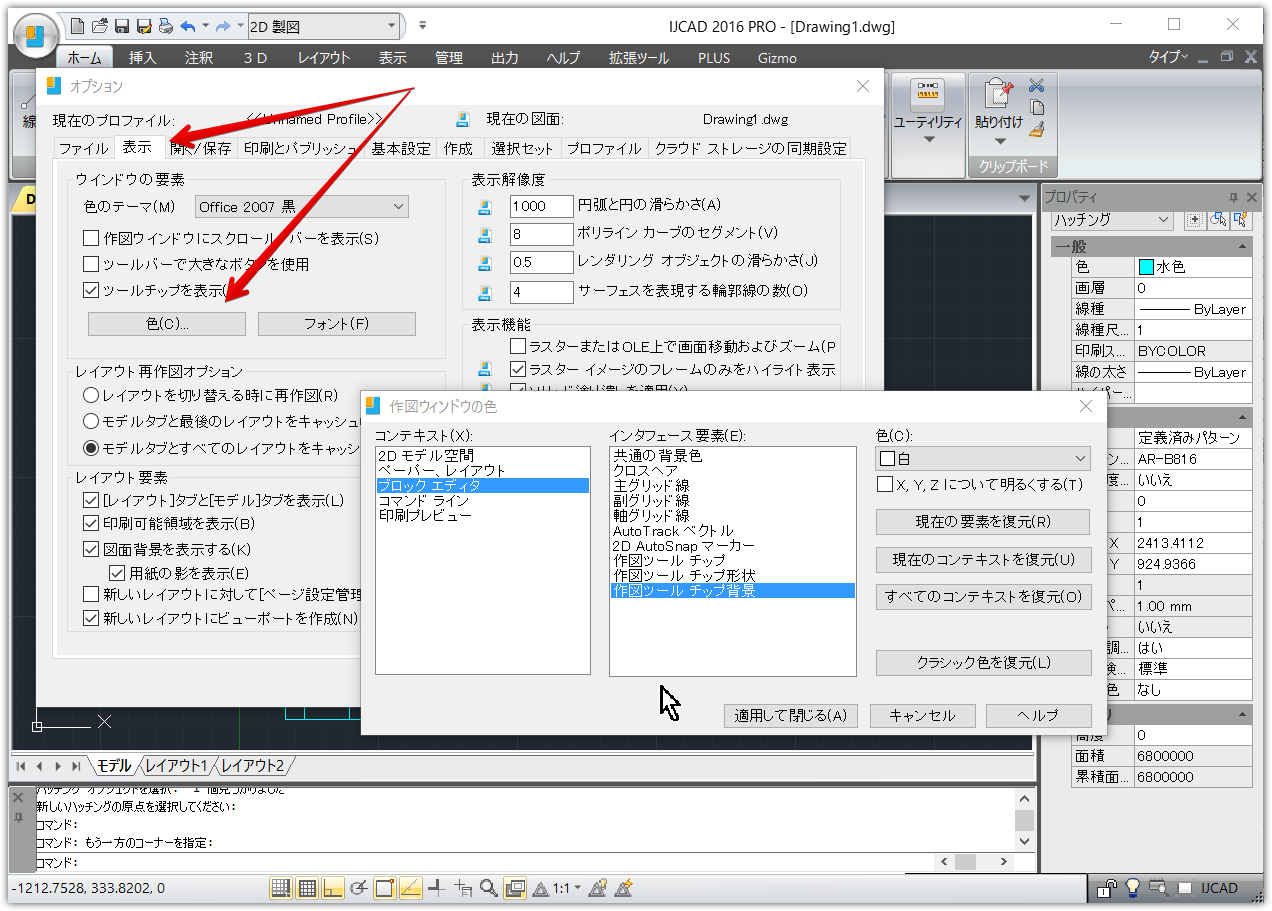
Task: Open the object type dropdown showing ハッチング
Action: point(1111,220)
